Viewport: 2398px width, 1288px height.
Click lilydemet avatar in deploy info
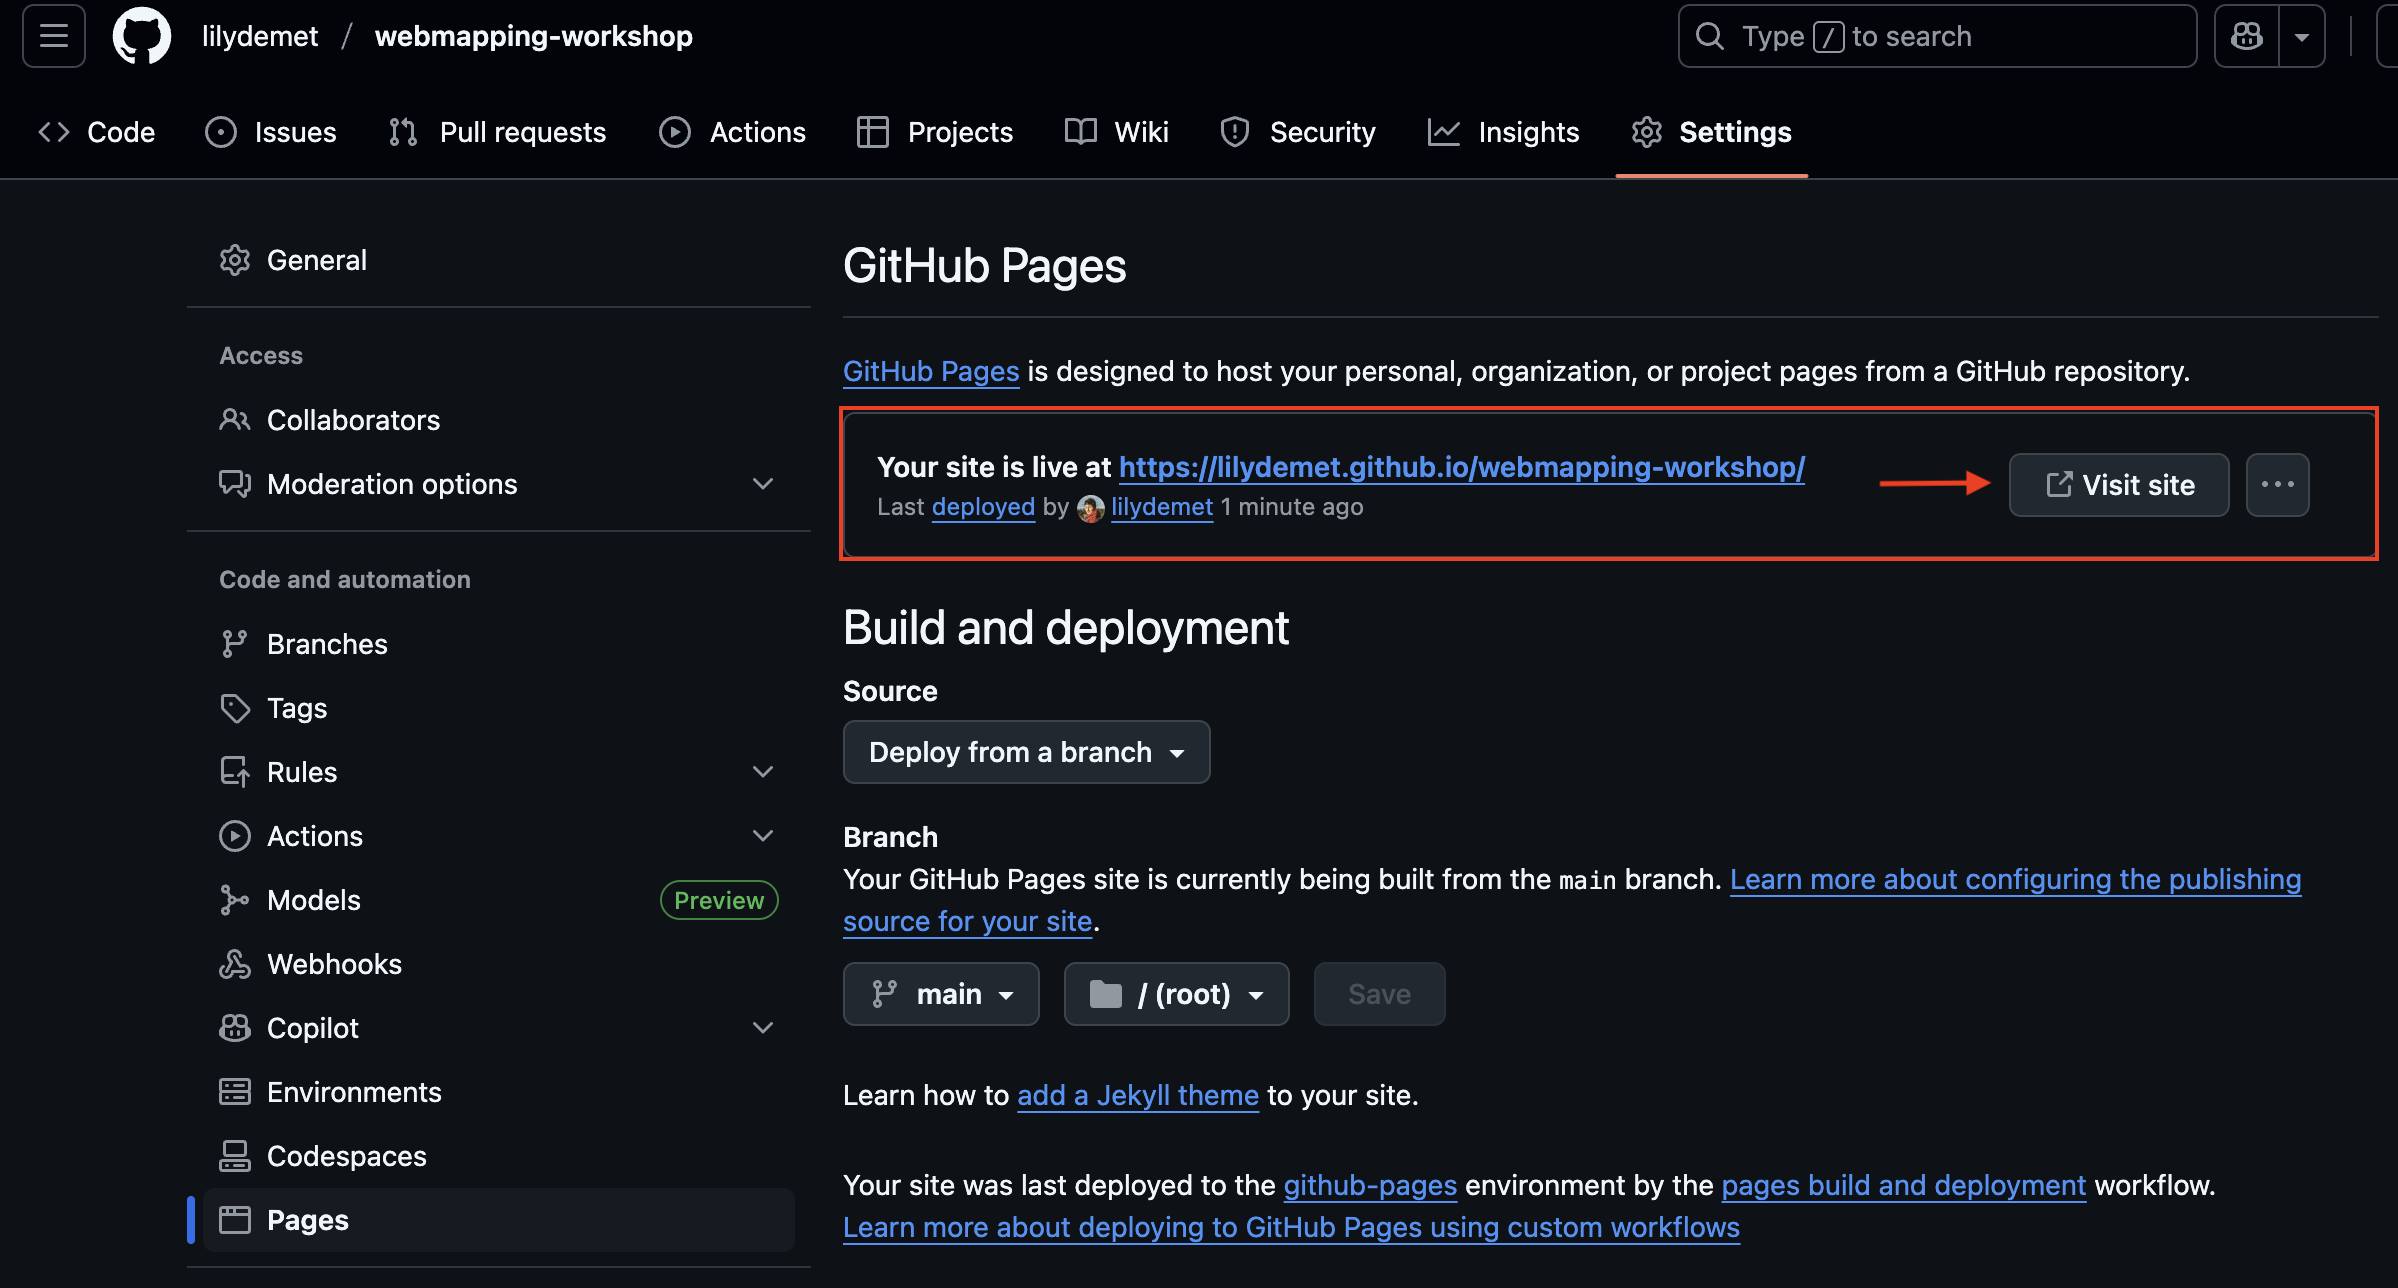point(1090,508)
